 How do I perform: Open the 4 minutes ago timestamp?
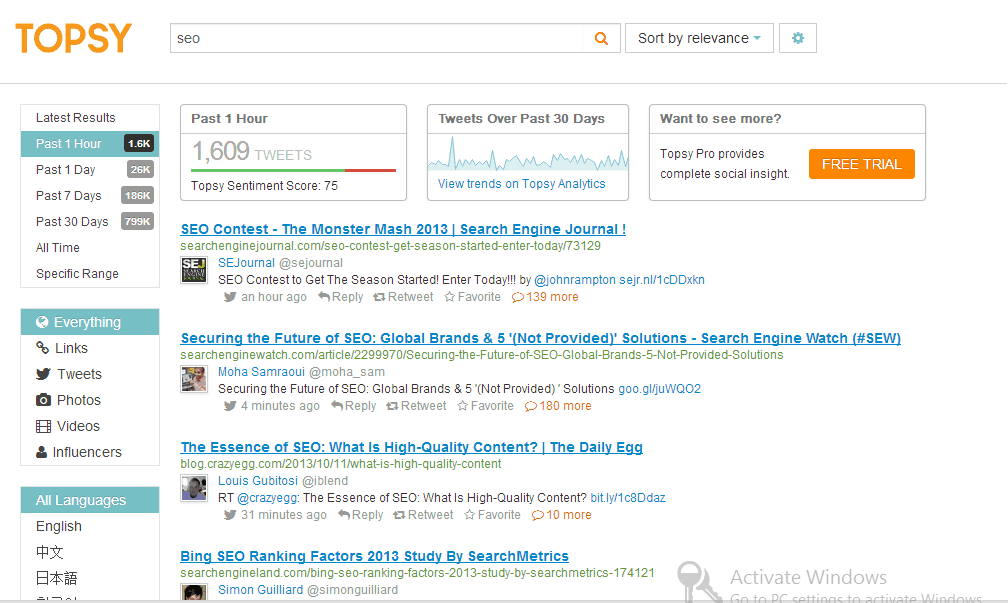point(280,406)
